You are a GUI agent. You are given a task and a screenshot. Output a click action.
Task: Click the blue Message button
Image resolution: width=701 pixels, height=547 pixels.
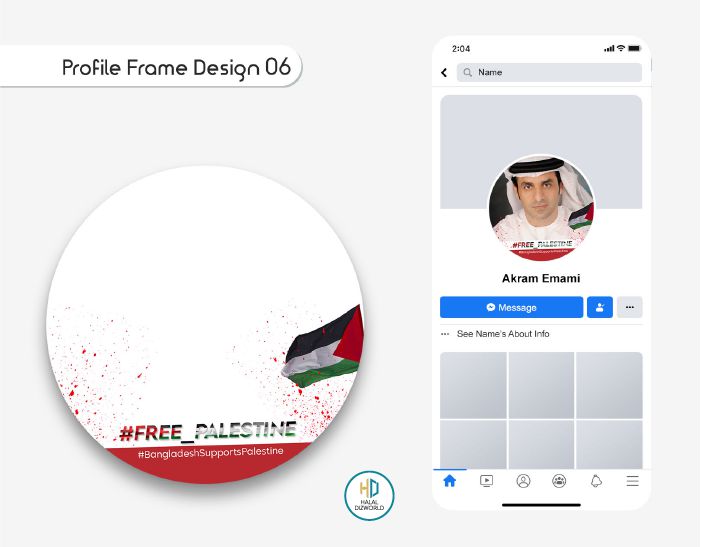pyautogui.click(x=511, y=307)
